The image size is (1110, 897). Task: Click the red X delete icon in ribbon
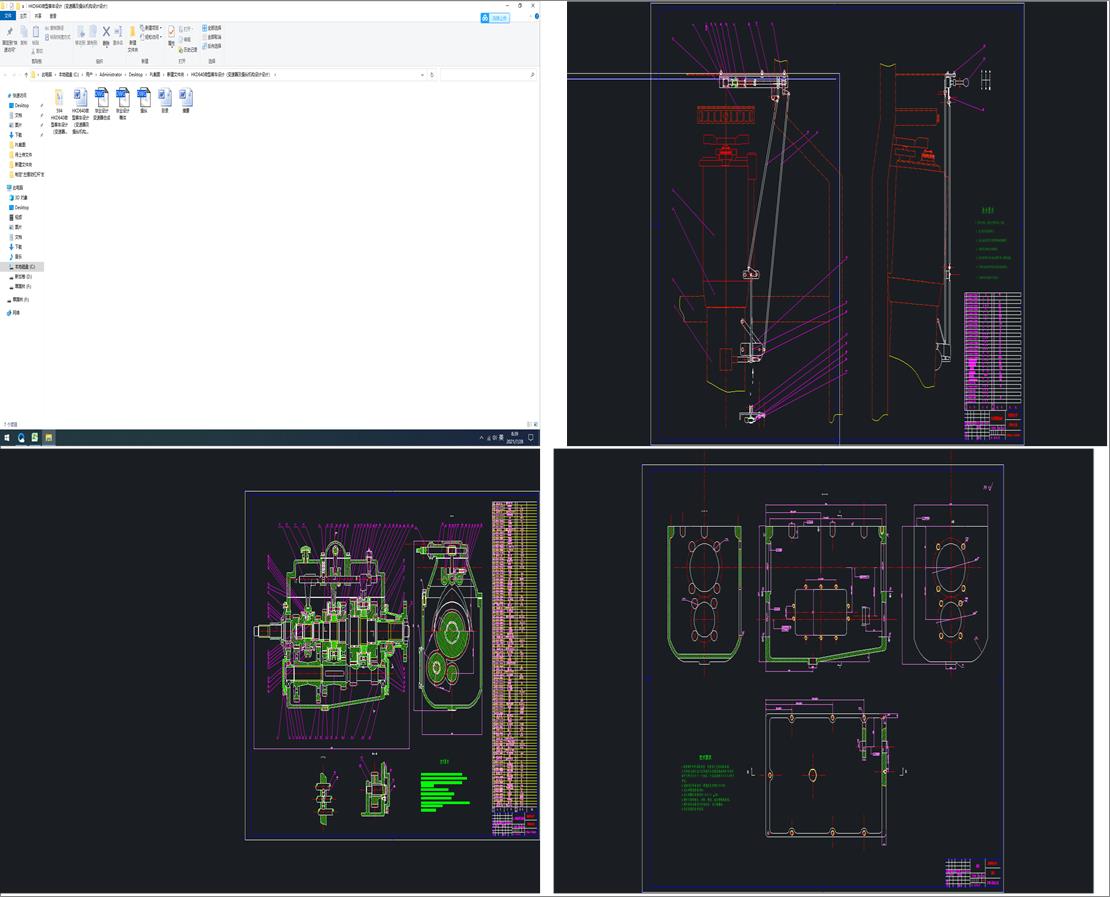tap(106, 32)
